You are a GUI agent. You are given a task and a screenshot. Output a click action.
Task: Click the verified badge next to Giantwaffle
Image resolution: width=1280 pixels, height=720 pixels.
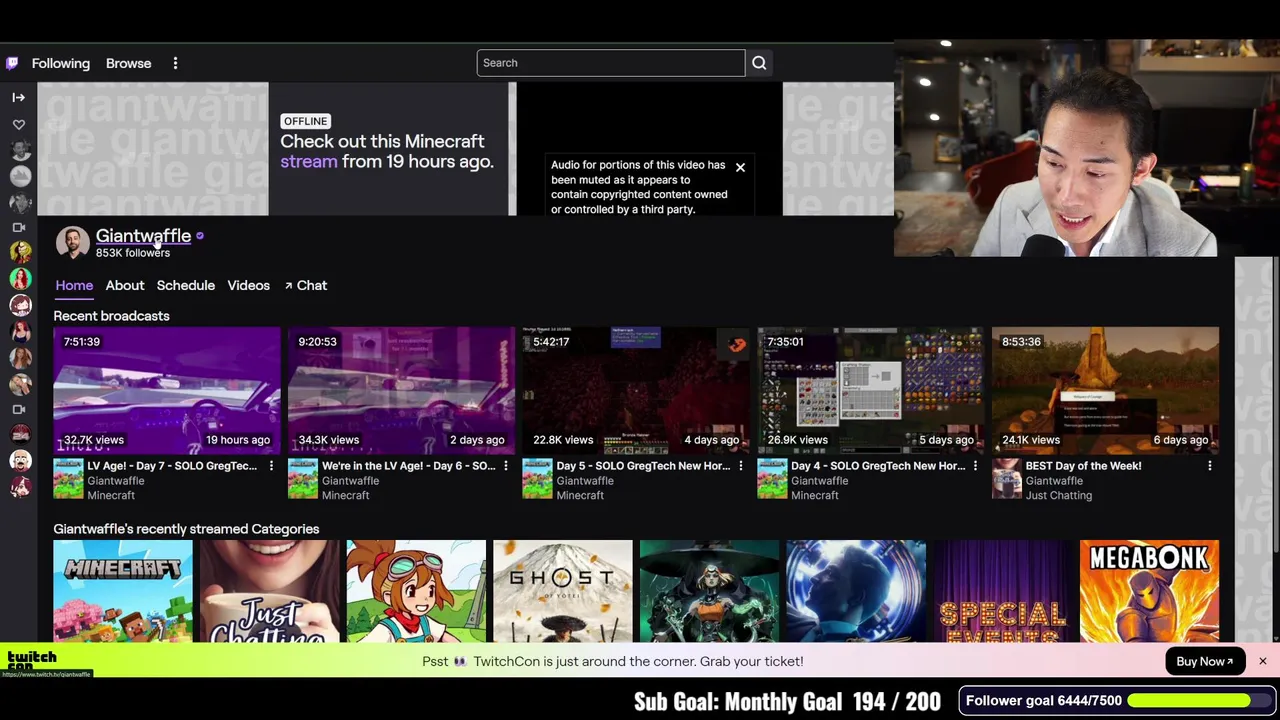pos(200,236)
